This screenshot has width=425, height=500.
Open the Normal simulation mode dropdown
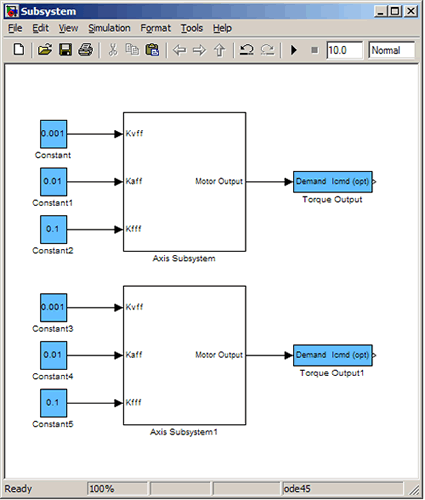[x=392, y=50]
